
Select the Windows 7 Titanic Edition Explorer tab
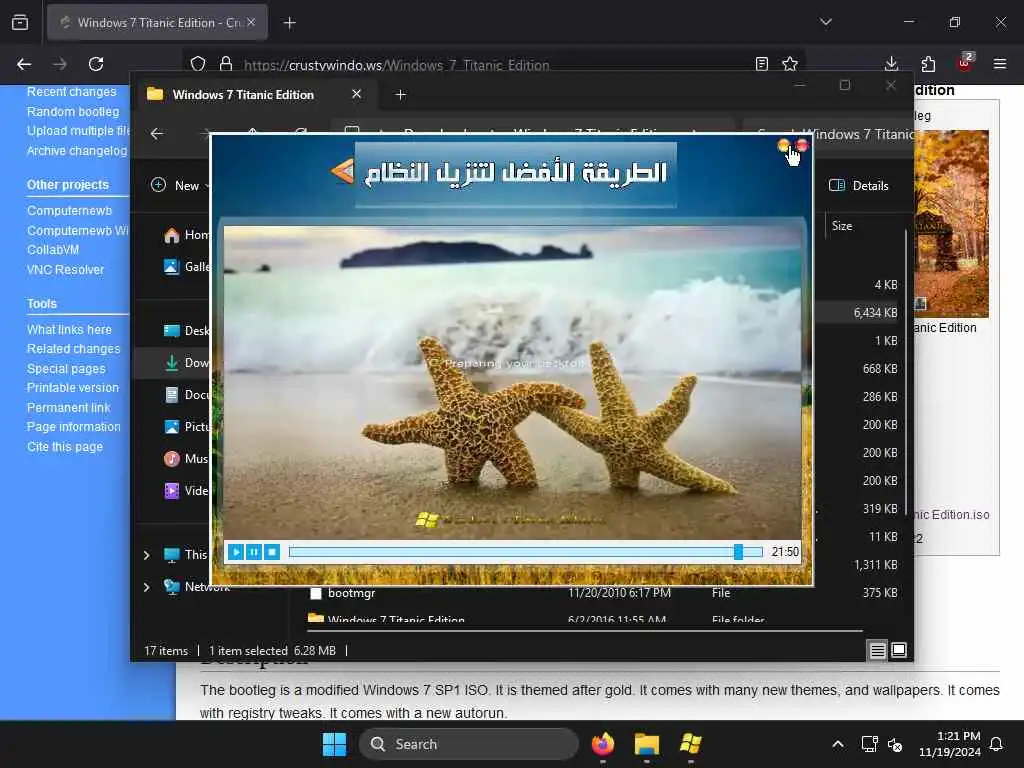click(255, 95)
